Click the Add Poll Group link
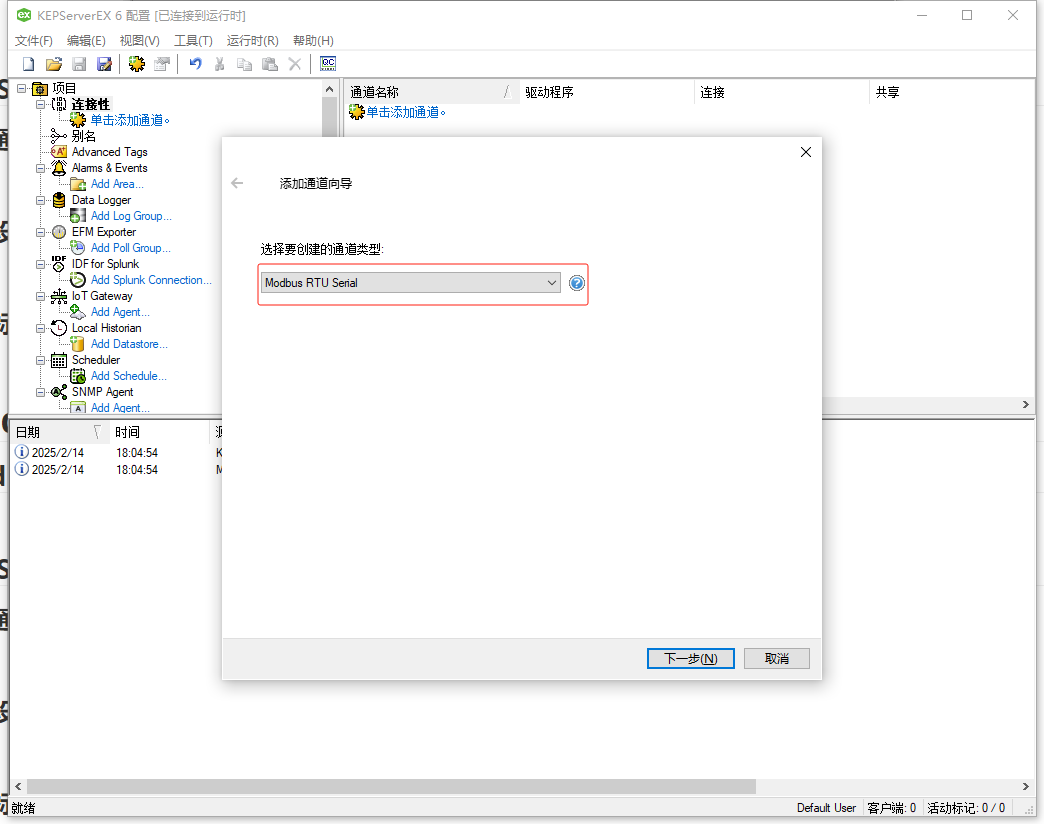Image resolution: width=1044 pixels, height=824 pixels. [x=130, y=248]
